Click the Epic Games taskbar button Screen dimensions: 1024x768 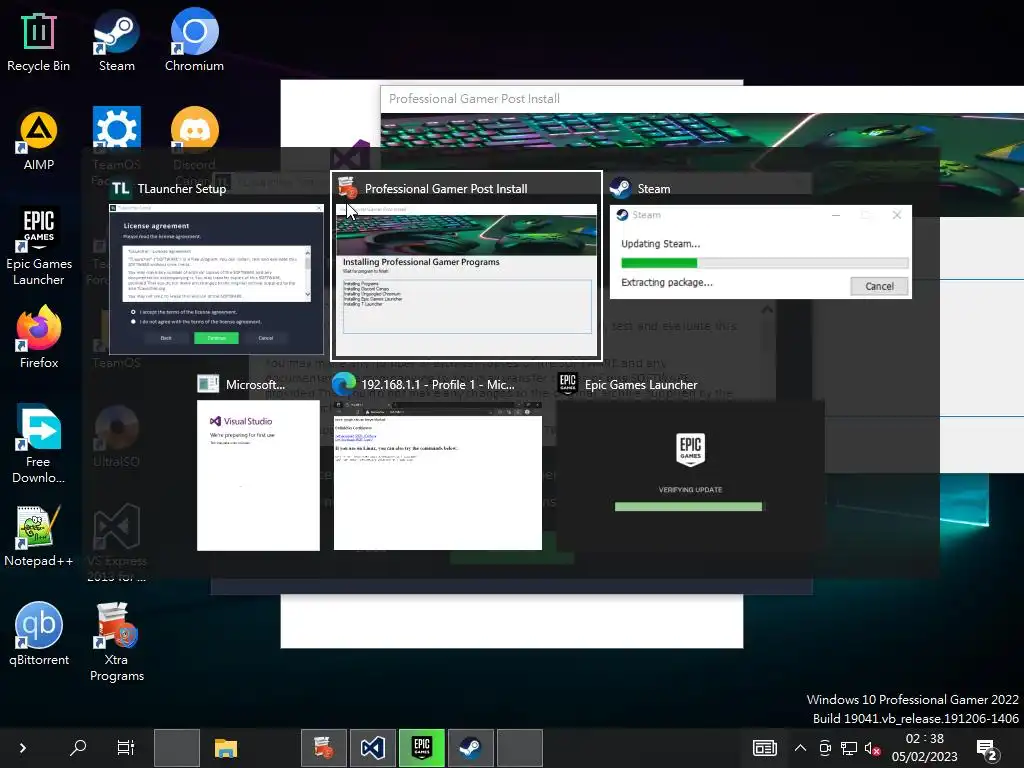point(422,748)
